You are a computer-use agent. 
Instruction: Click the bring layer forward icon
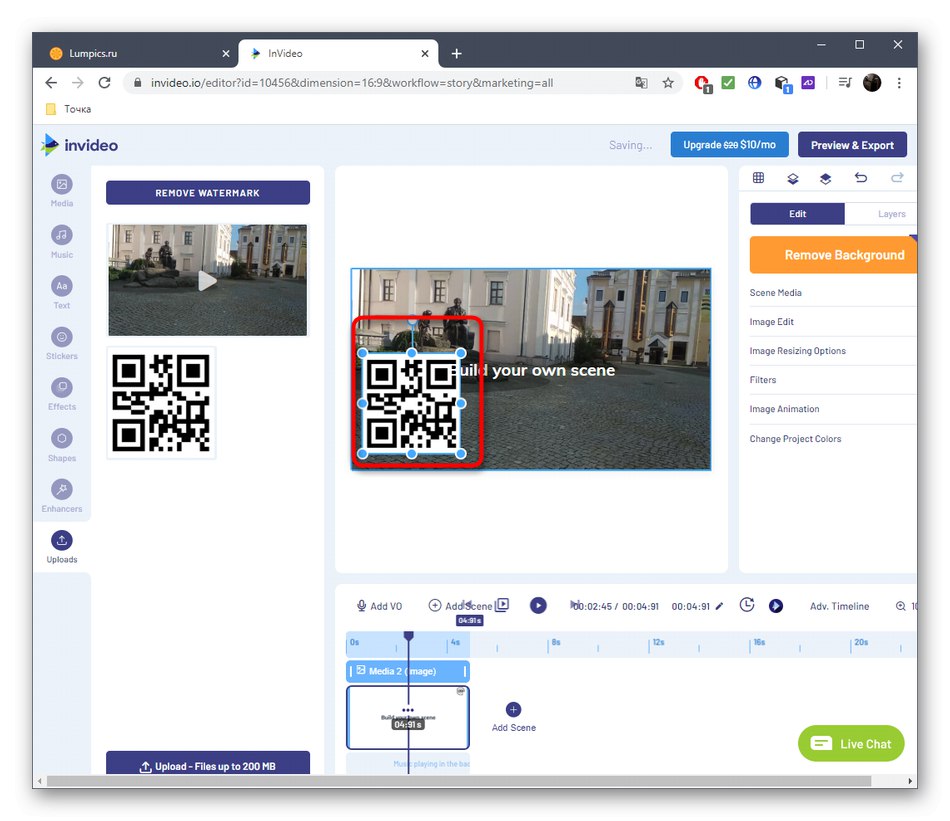pos(825,178)
